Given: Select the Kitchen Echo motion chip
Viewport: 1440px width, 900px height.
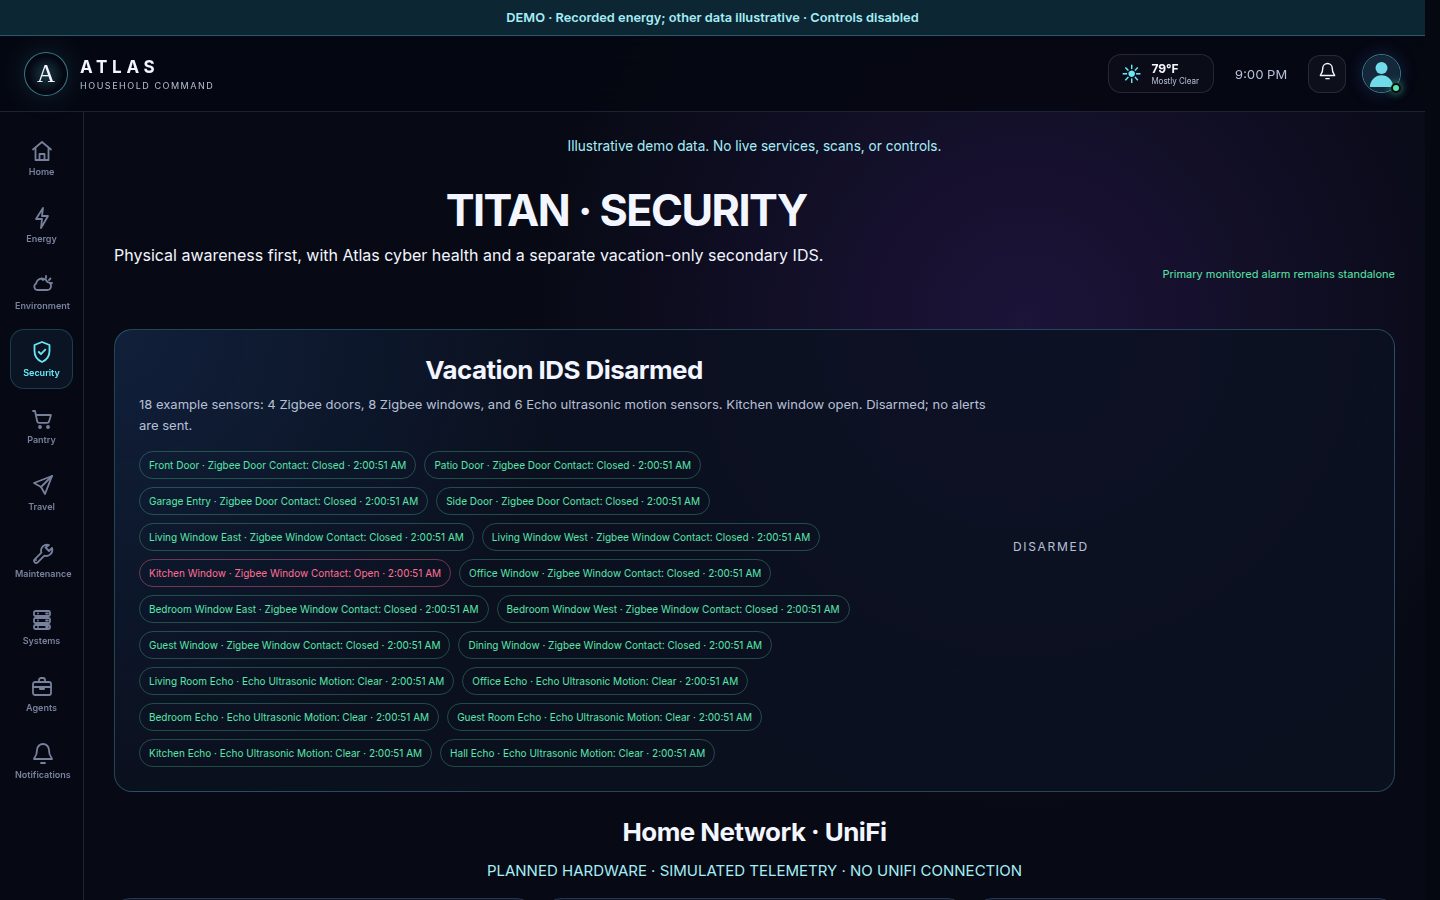Looking at the screenshot, I should (x=285, y=753).
